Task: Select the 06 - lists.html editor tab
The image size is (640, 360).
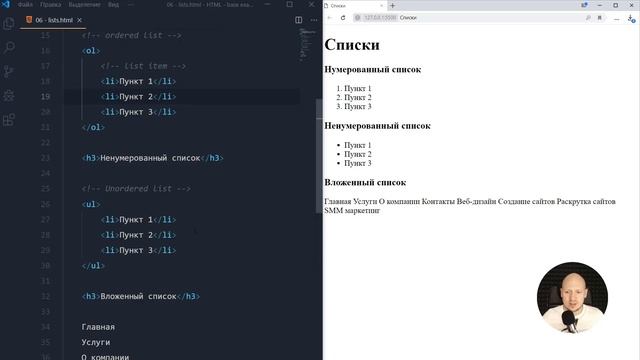Action: 53,20
